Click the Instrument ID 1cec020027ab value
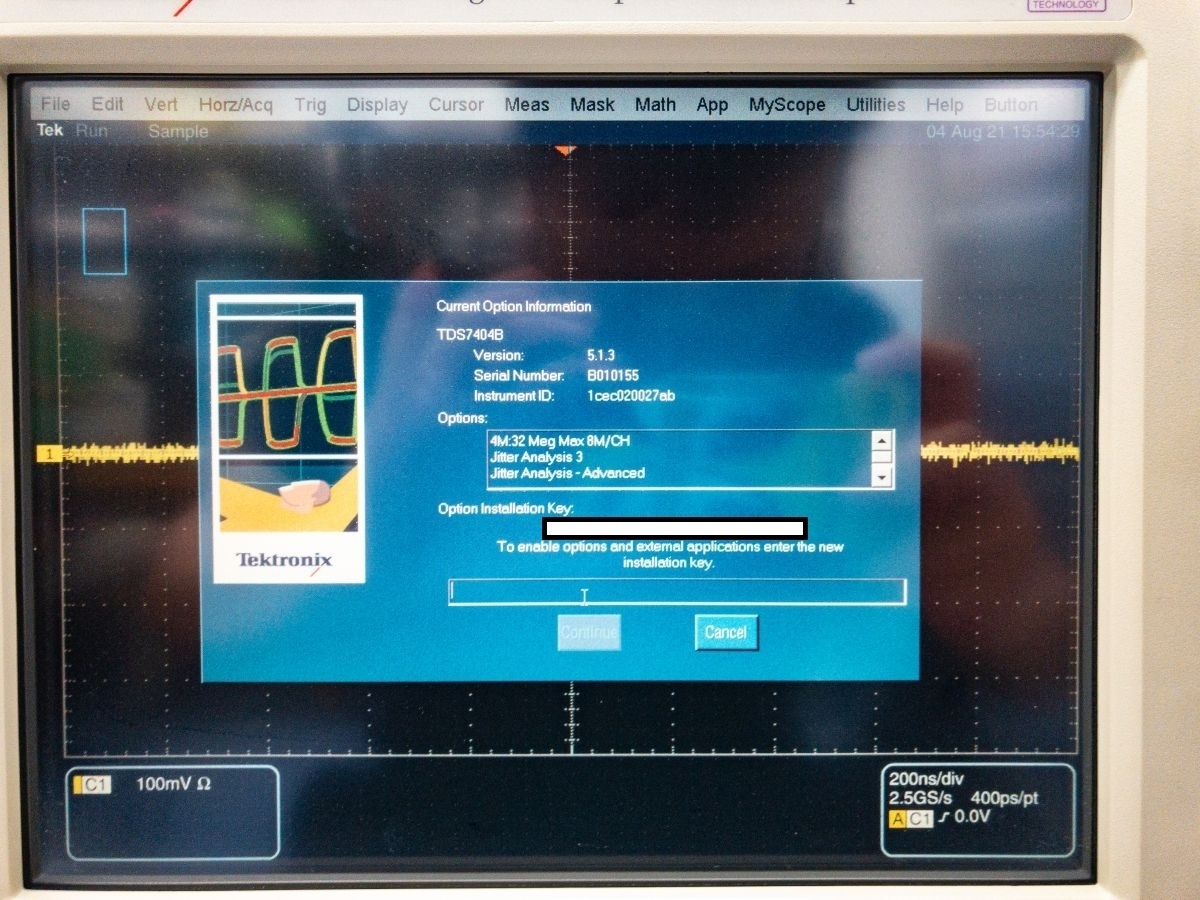 coord(632,395)
